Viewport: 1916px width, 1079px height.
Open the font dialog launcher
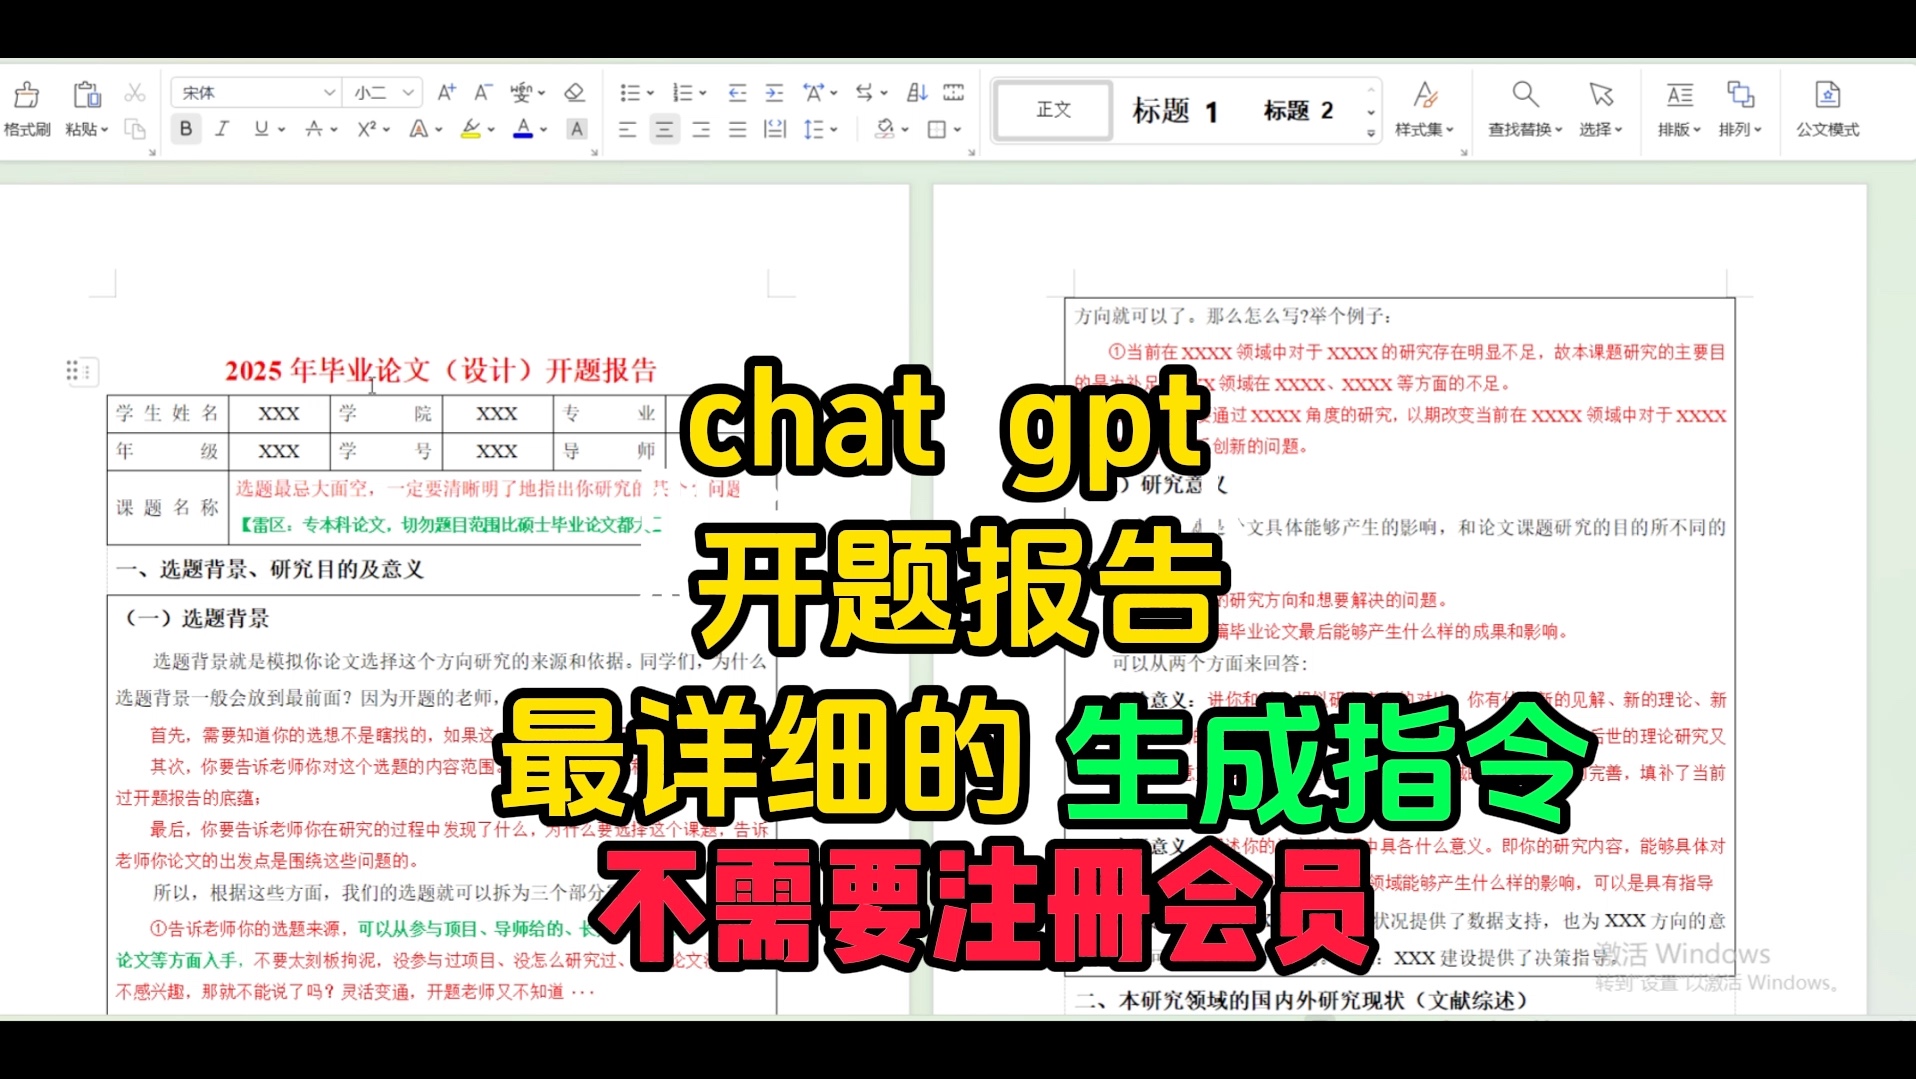click(594, 152)
